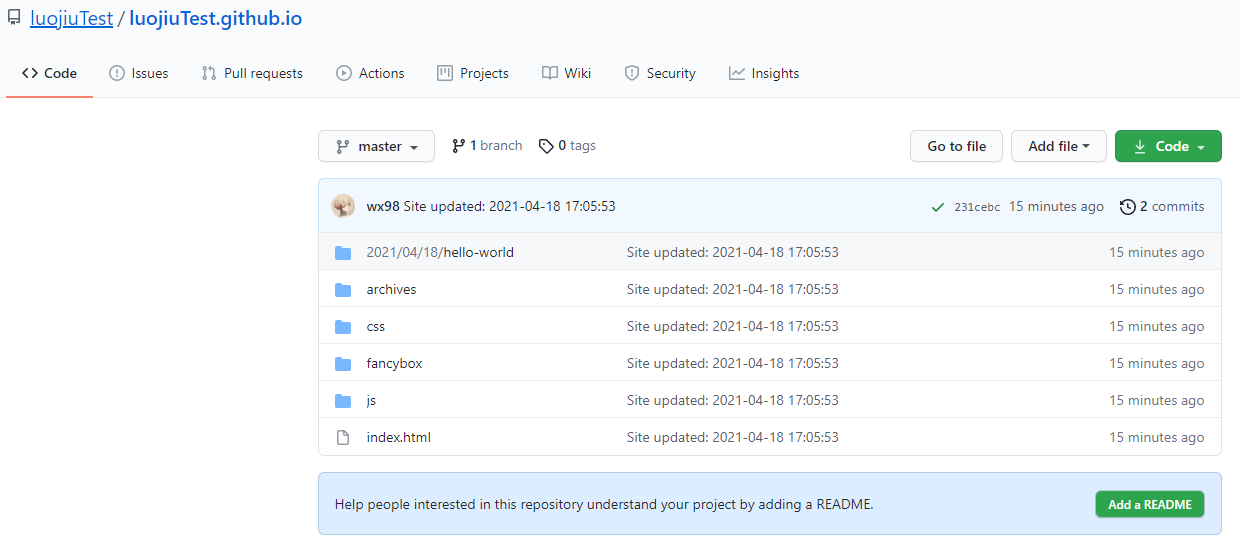1239x542 pixels.
Task: Go to the Actions tab
Action: [x=370, y=73]
